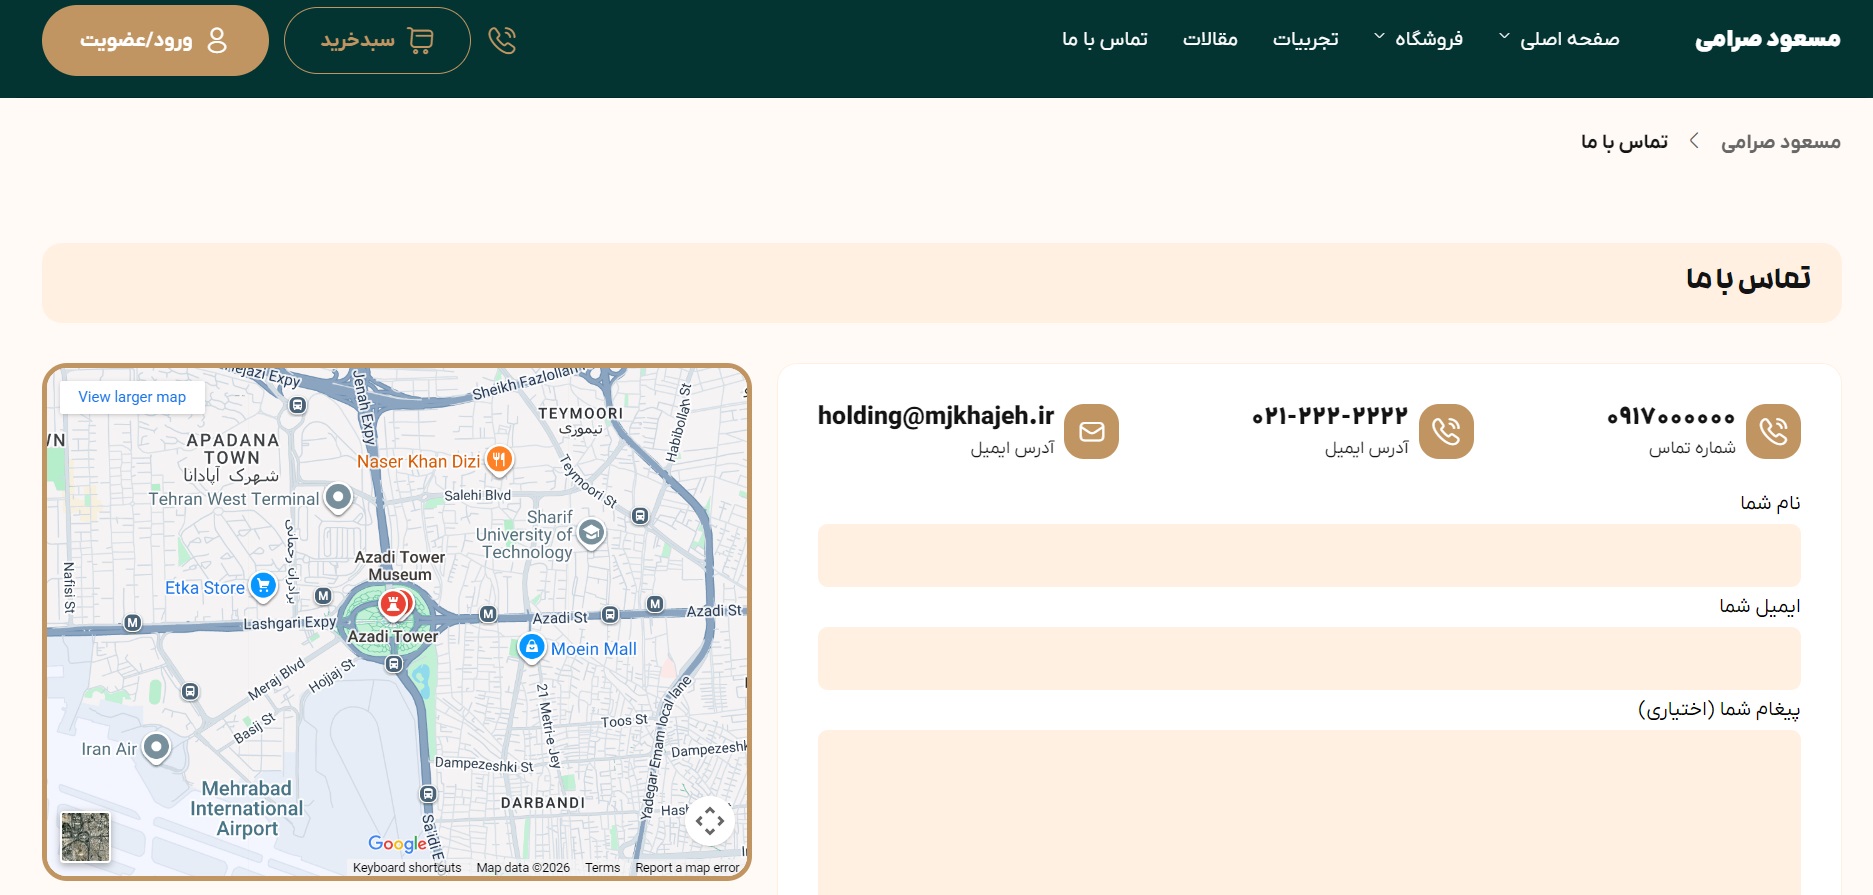Expand the Home page menu dropdown
This screenshot has height=895, width=1873.
[1559, 39]
